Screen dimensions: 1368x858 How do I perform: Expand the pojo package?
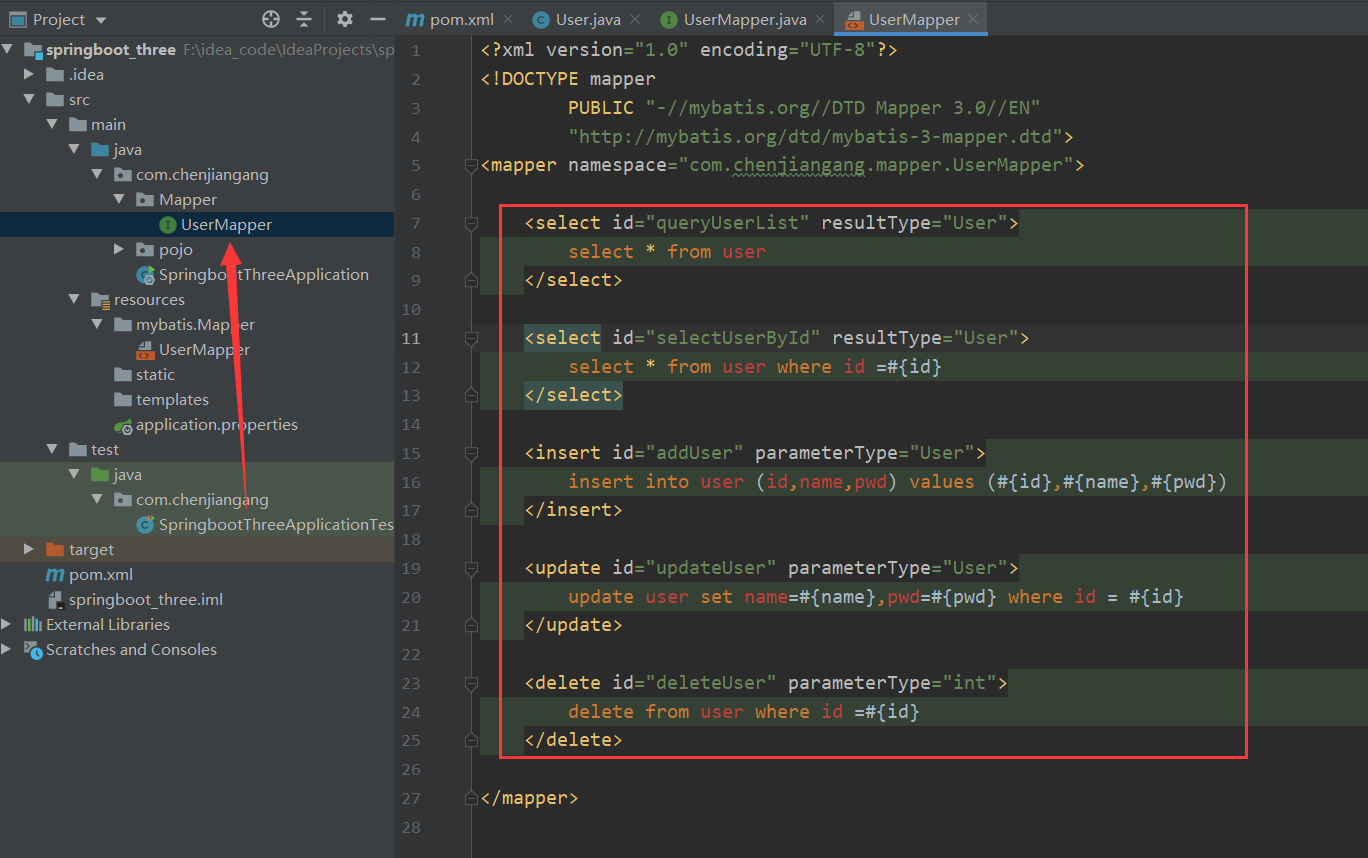pyautogui.click(x=119, y=249)
